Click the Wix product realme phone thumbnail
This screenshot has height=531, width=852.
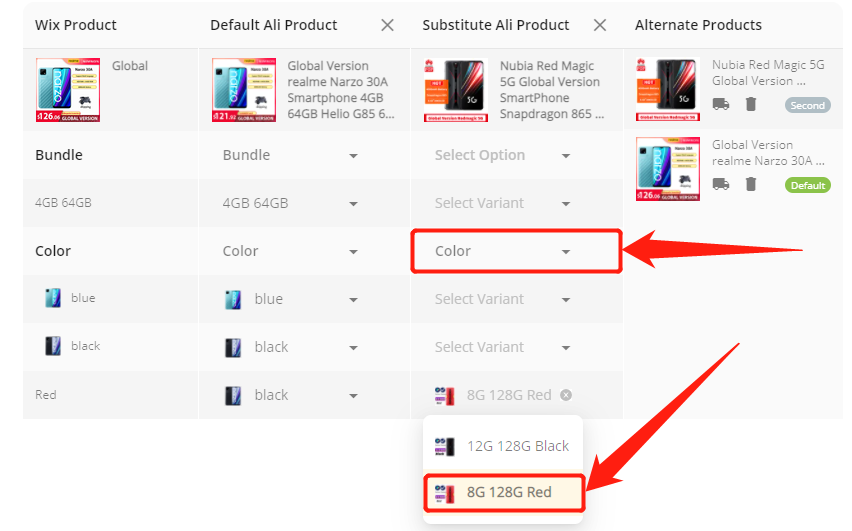tap(68, 90)
